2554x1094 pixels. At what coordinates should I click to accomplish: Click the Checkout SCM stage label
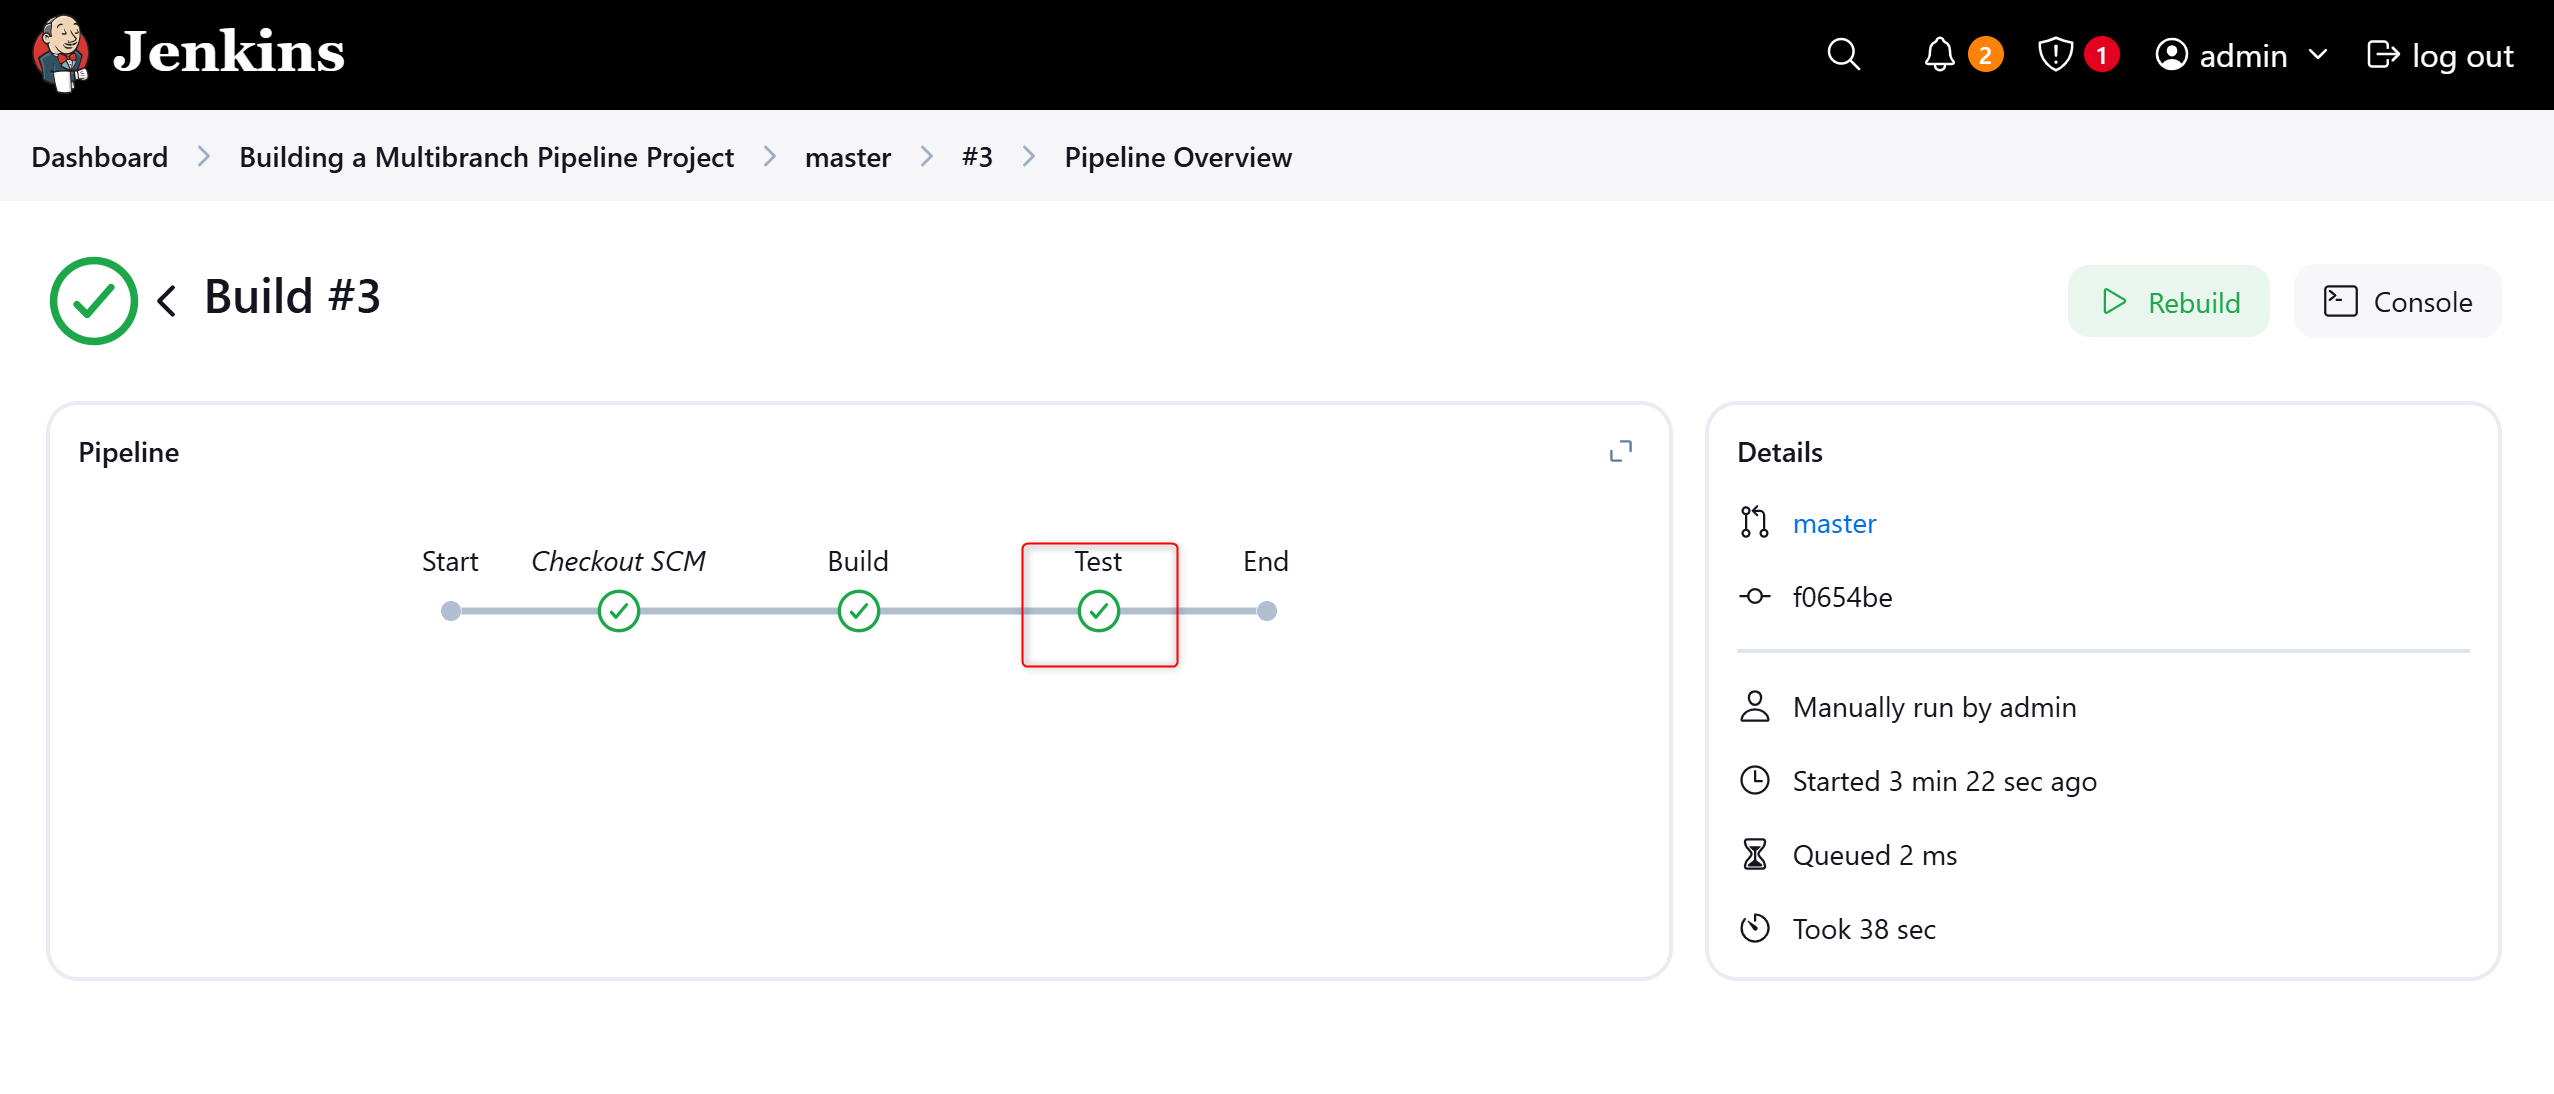(618, 561)
